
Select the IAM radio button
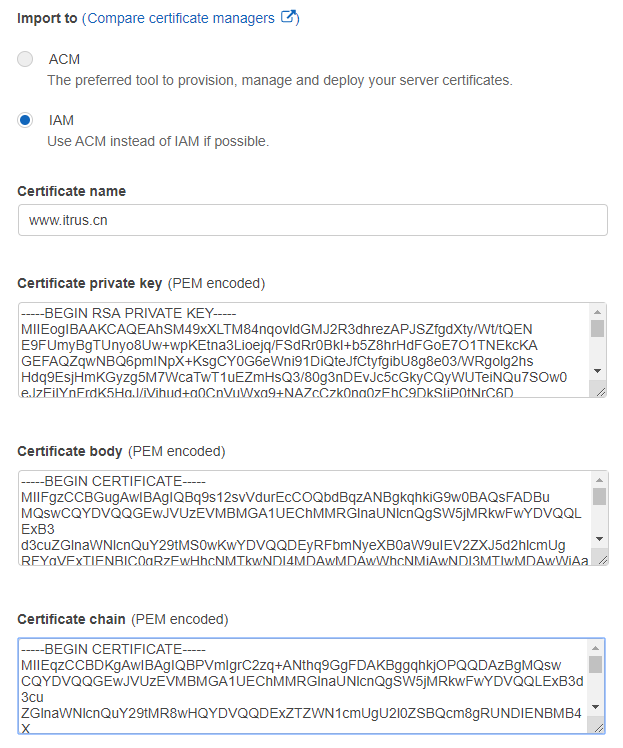26,121
